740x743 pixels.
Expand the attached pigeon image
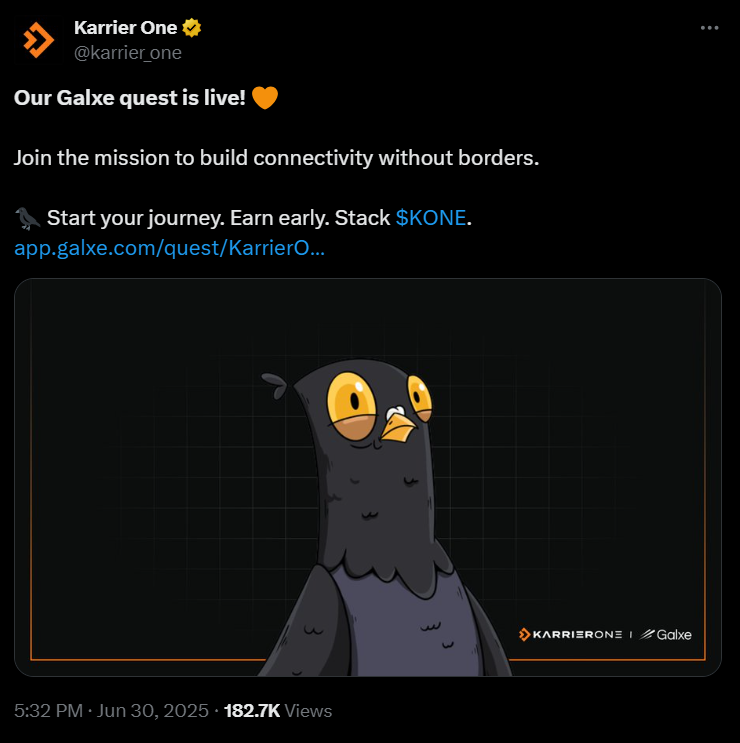(368, 477)
